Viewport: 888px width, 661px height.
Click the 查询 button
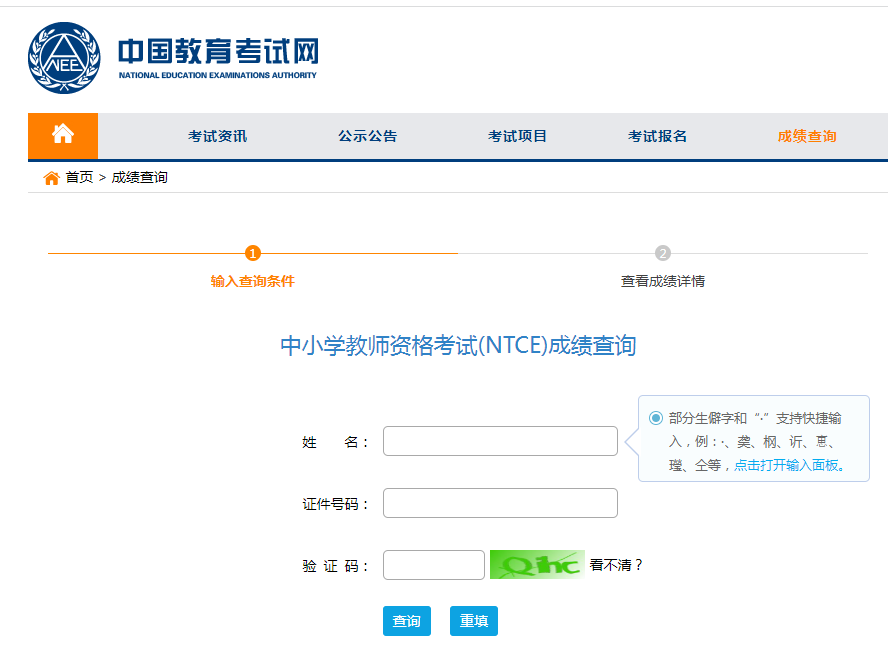407,621
